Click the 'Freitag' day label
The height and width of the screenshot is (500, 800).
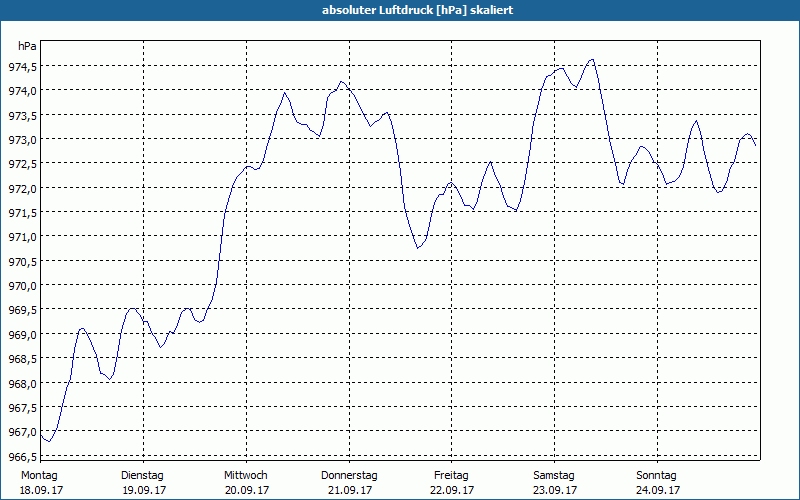point(451,476)
